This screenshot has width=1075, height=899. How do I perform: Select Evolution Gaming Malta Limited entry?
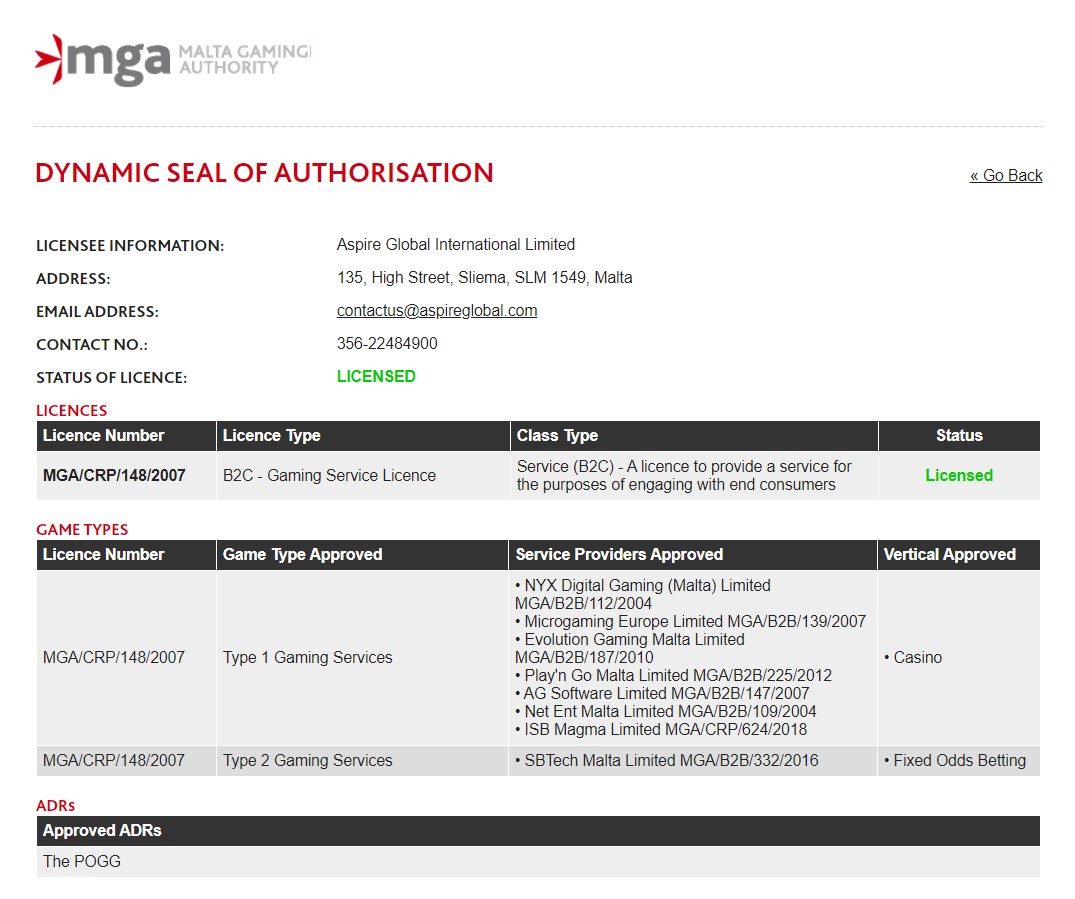[x=630, y=648]
